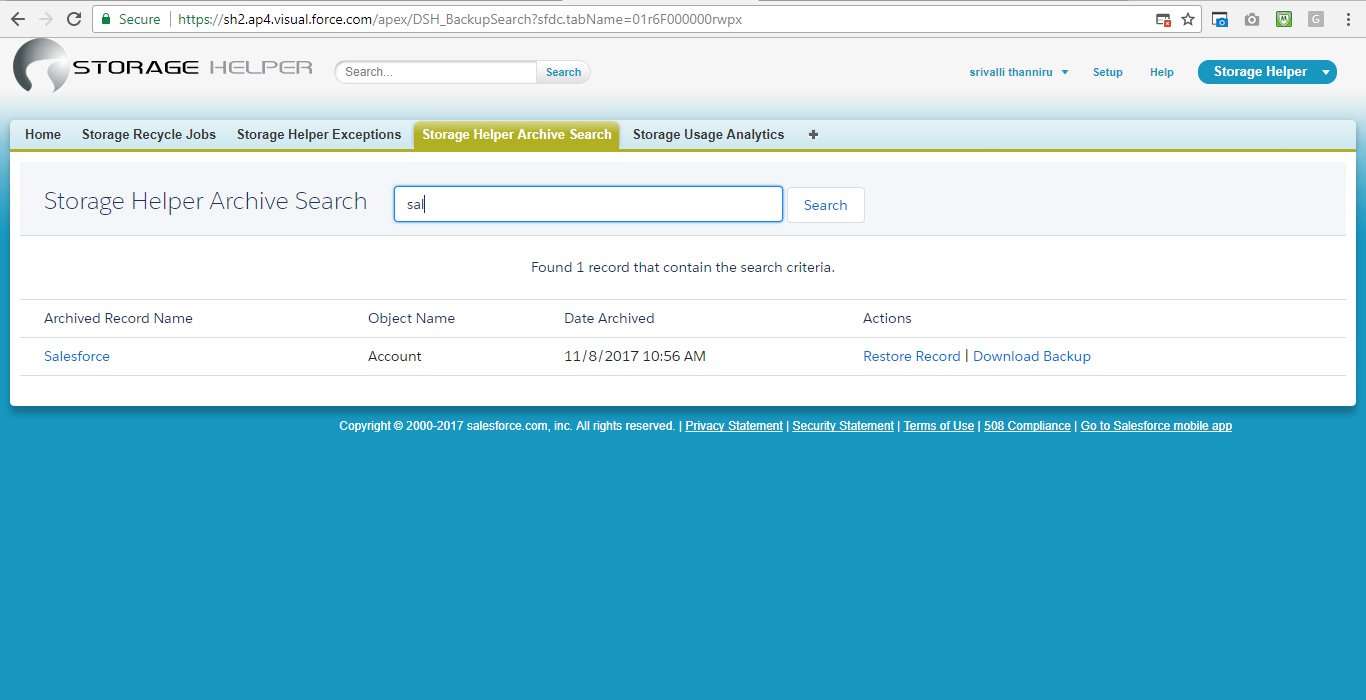Screen dimensions: 1366x700
Task: Click the 'Found 1 record' results message
Action: point(683,267)
